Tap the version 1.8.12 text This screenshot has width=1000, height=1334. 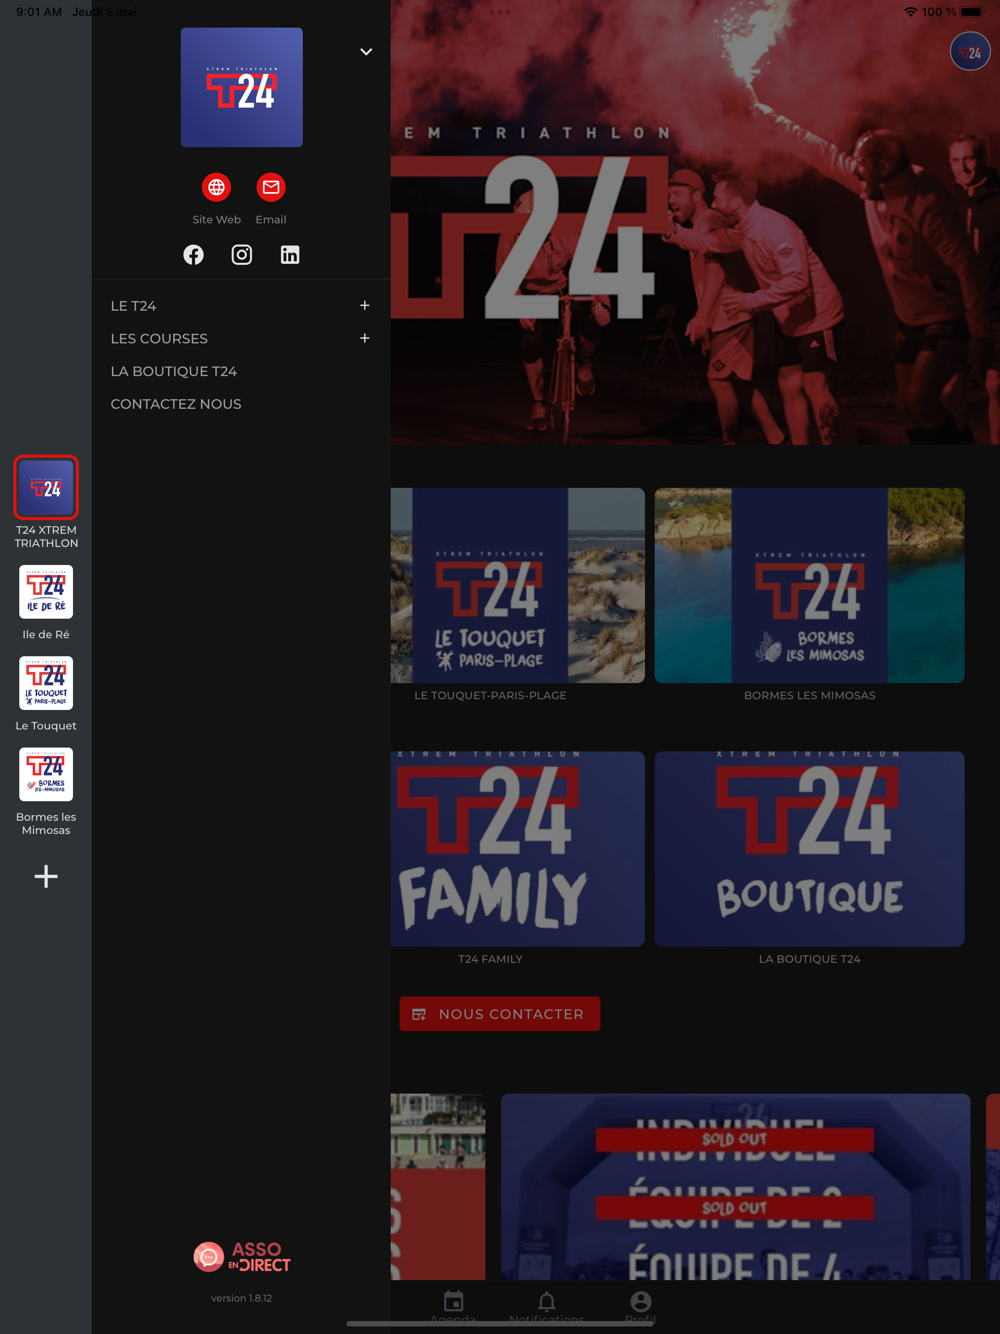click(242, 1298)
